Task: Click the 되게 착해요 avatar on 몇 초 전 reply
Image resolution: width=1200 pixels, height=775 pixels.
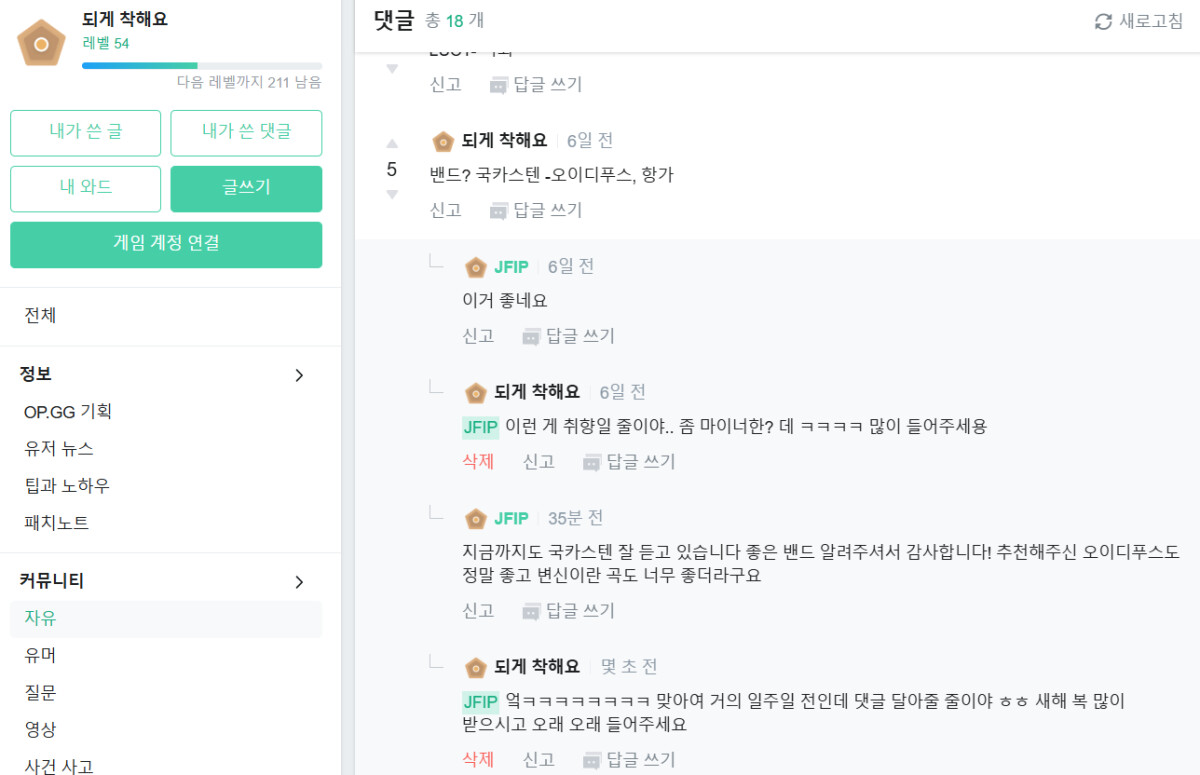Action: click(x=476, y=667)
